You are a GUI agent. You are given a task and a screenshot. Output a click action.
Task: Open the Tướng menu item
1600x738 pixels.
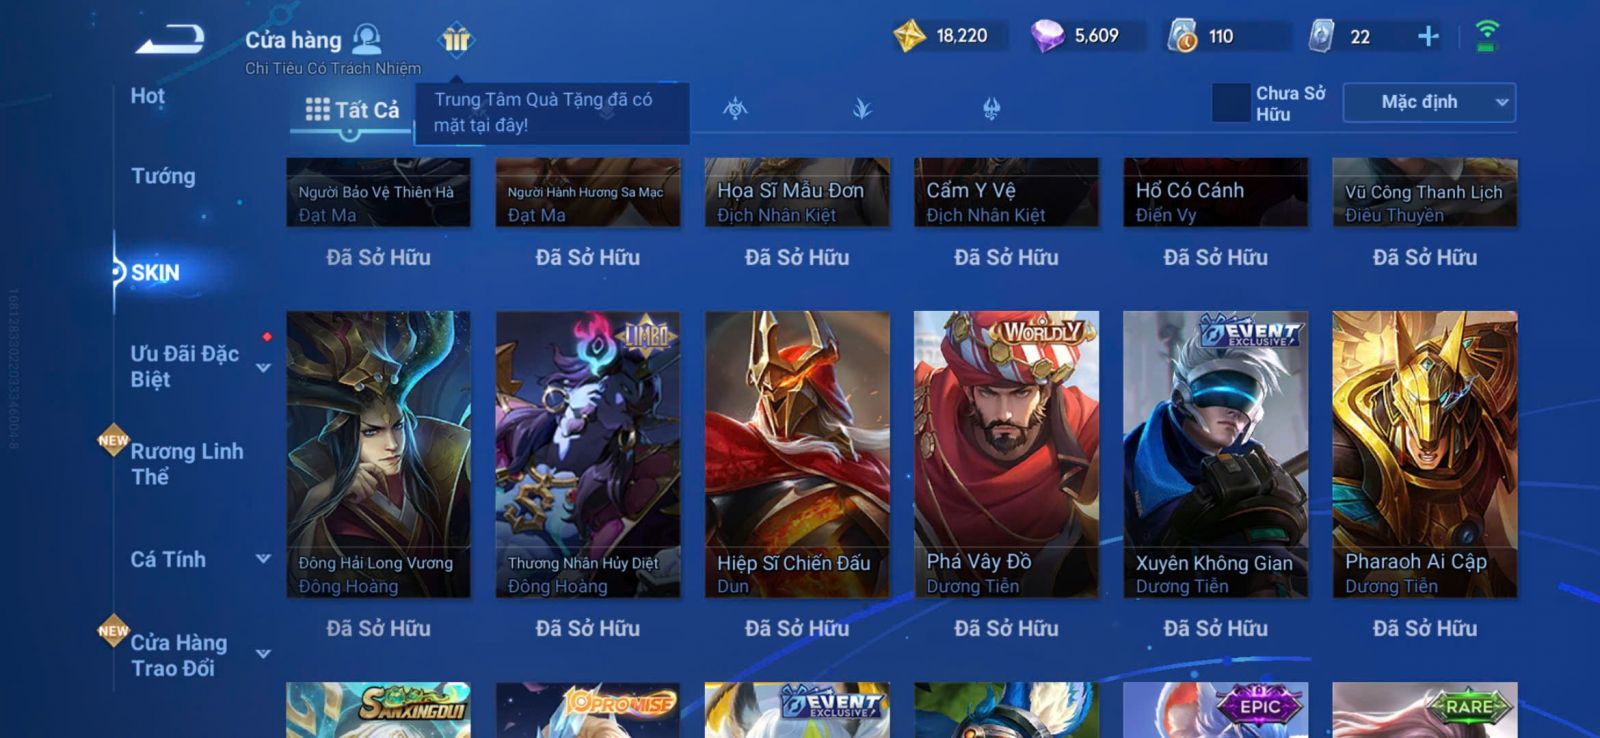tap(163, 176)
